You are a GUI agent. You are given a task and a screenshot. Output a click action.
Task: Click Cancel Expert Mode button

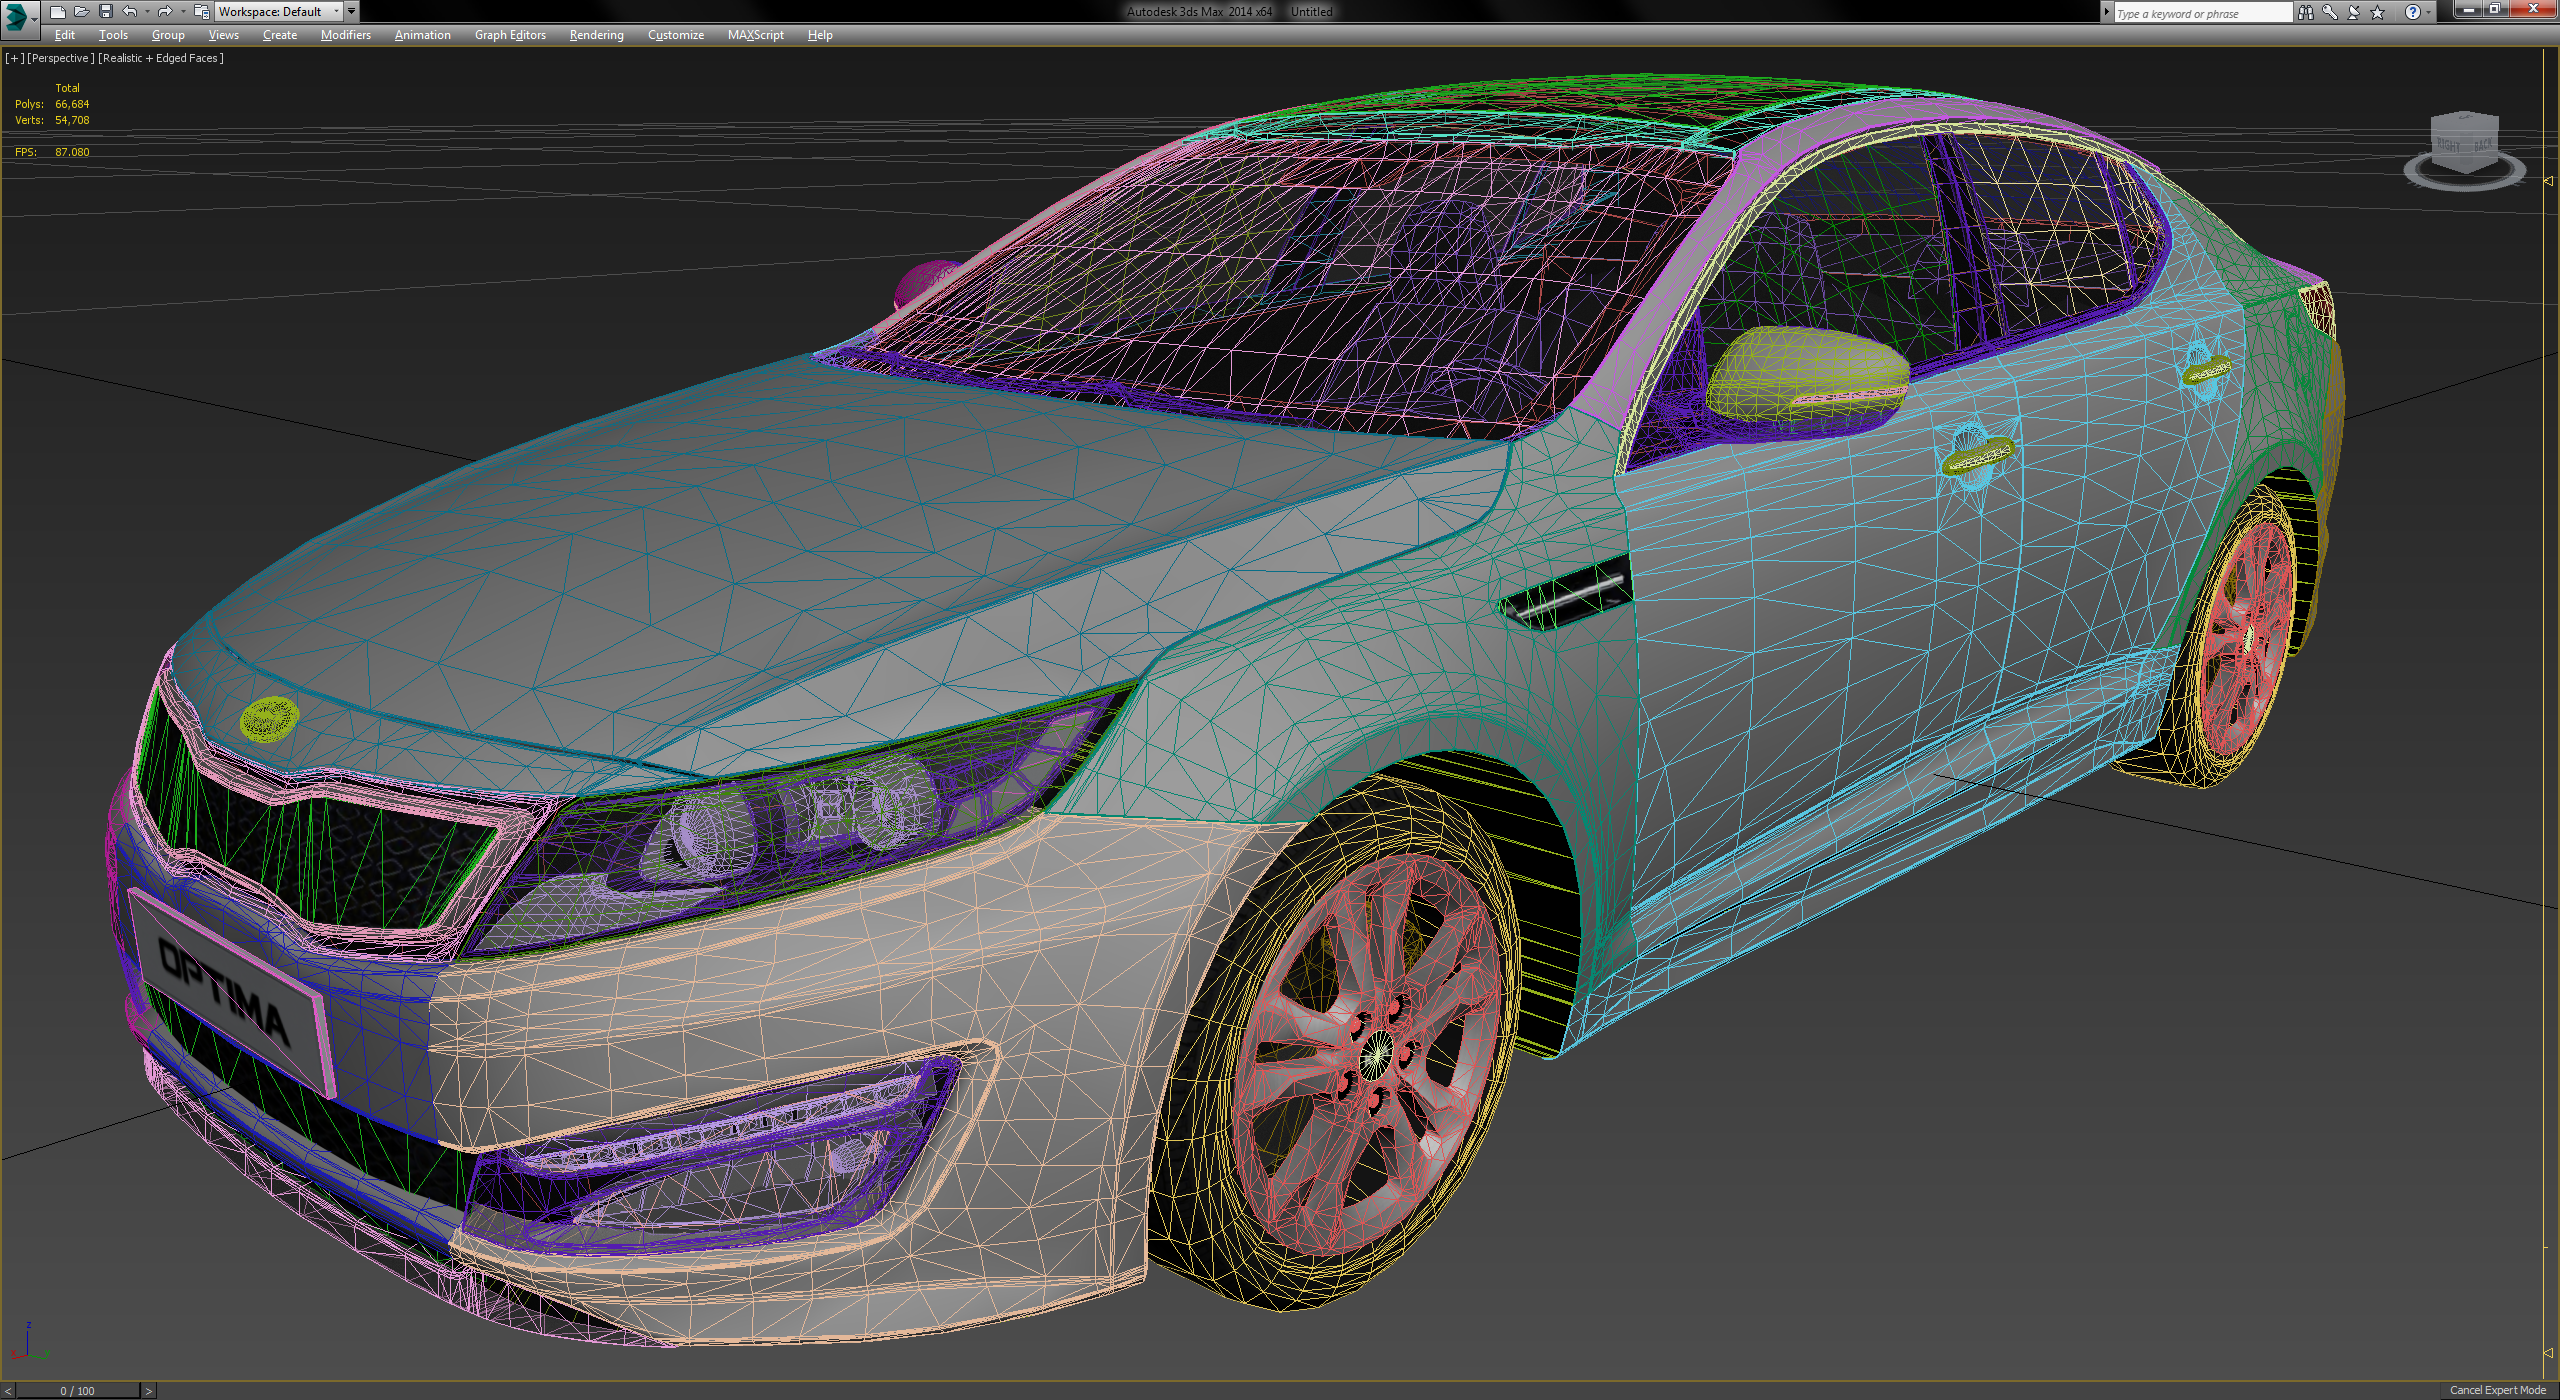click(2497, 1390)
